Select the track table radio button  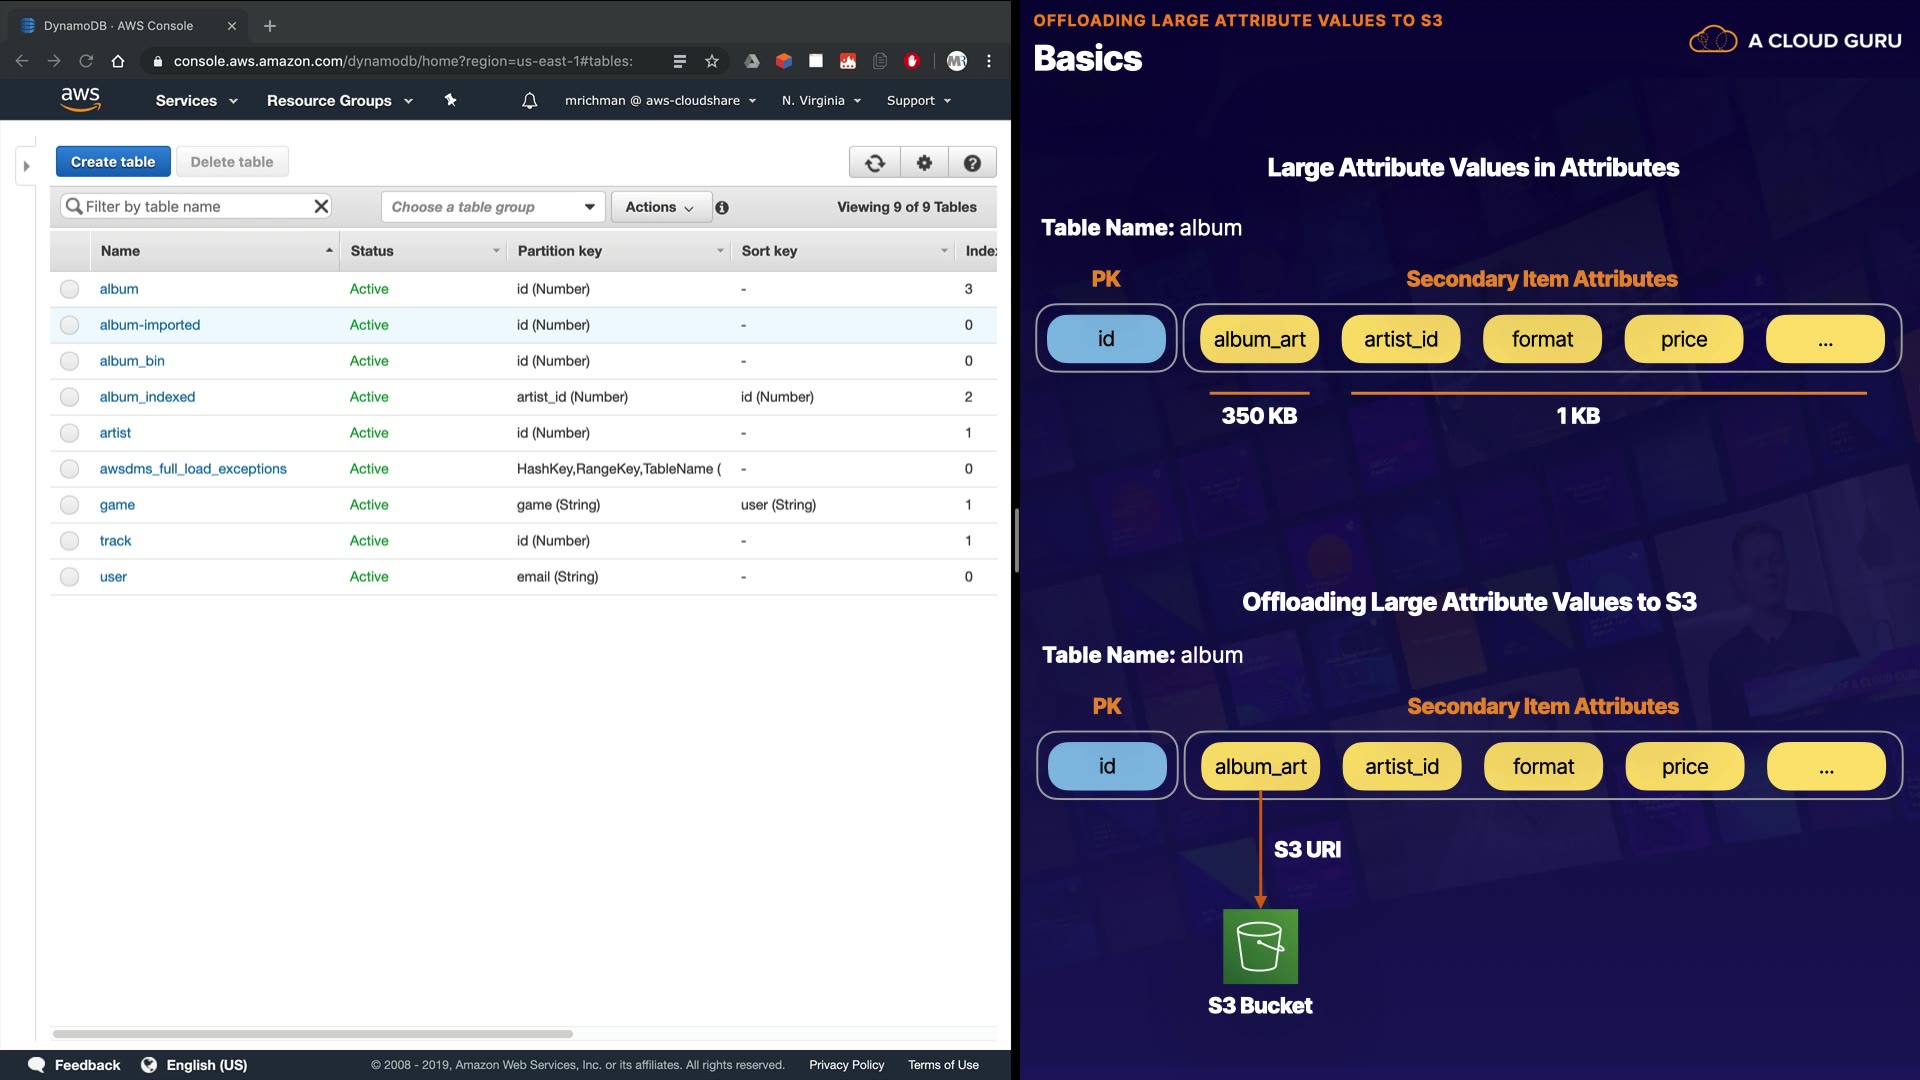69,541
